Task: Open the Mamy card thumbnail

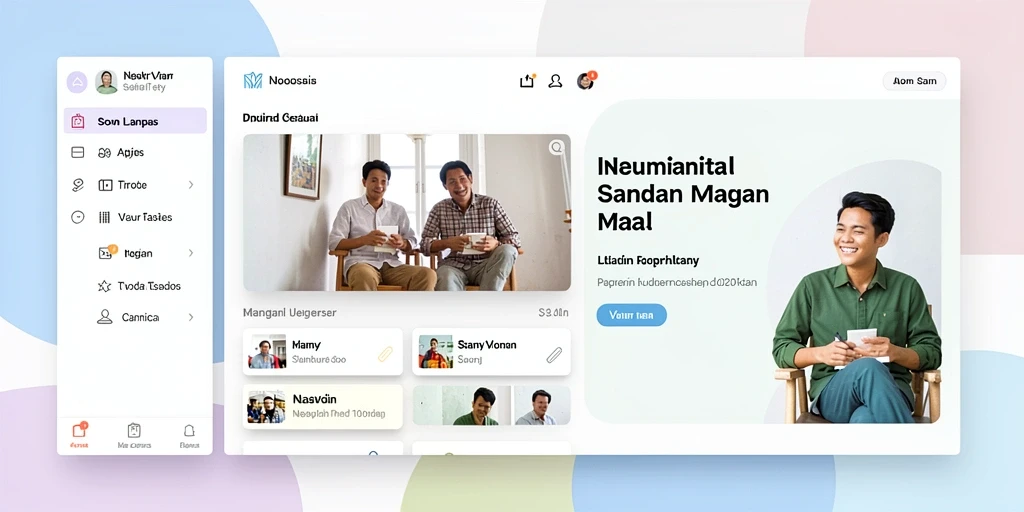Action: pyautogui.click(x=267, y=352)
